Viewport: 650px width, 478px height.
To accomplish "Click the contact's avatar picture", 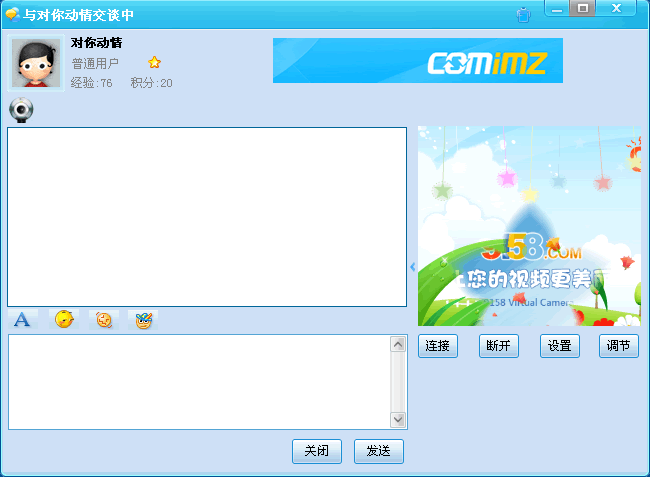I will (x=36, y=63).
